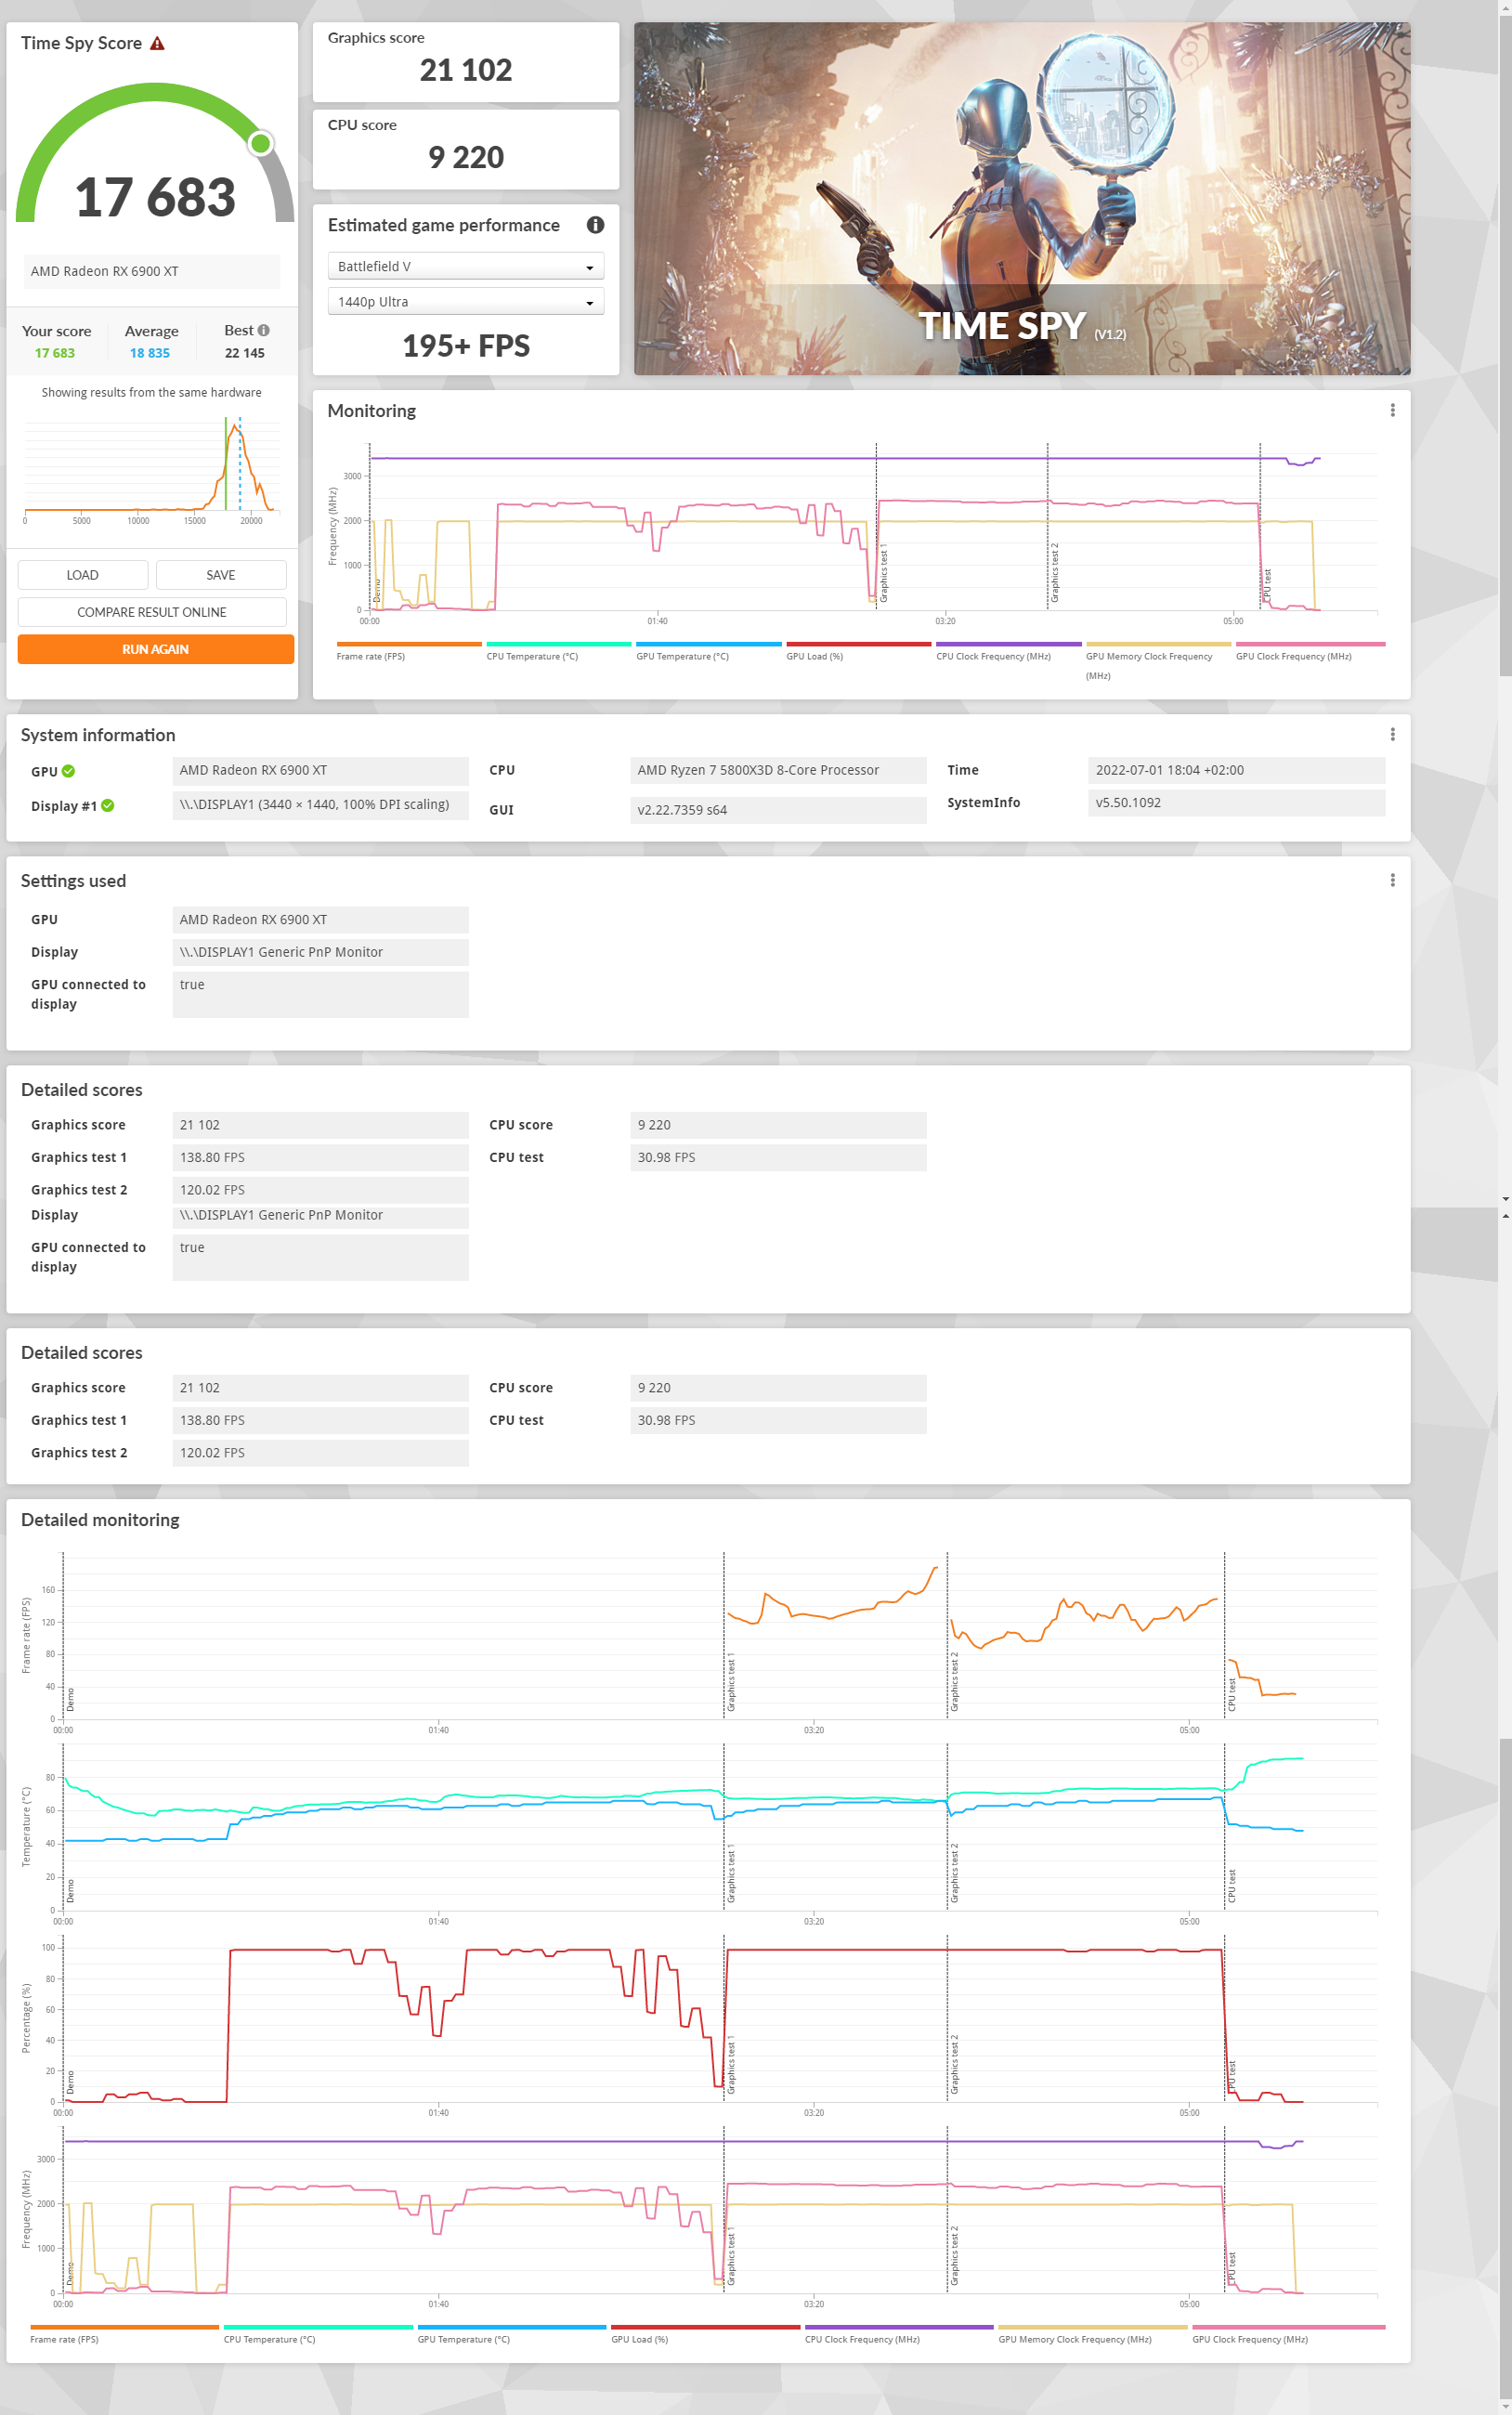Click GPU Load red swatch in Detailed monitoring legend
The width and height of the screenshot is (1512, 2415).
705,2327
